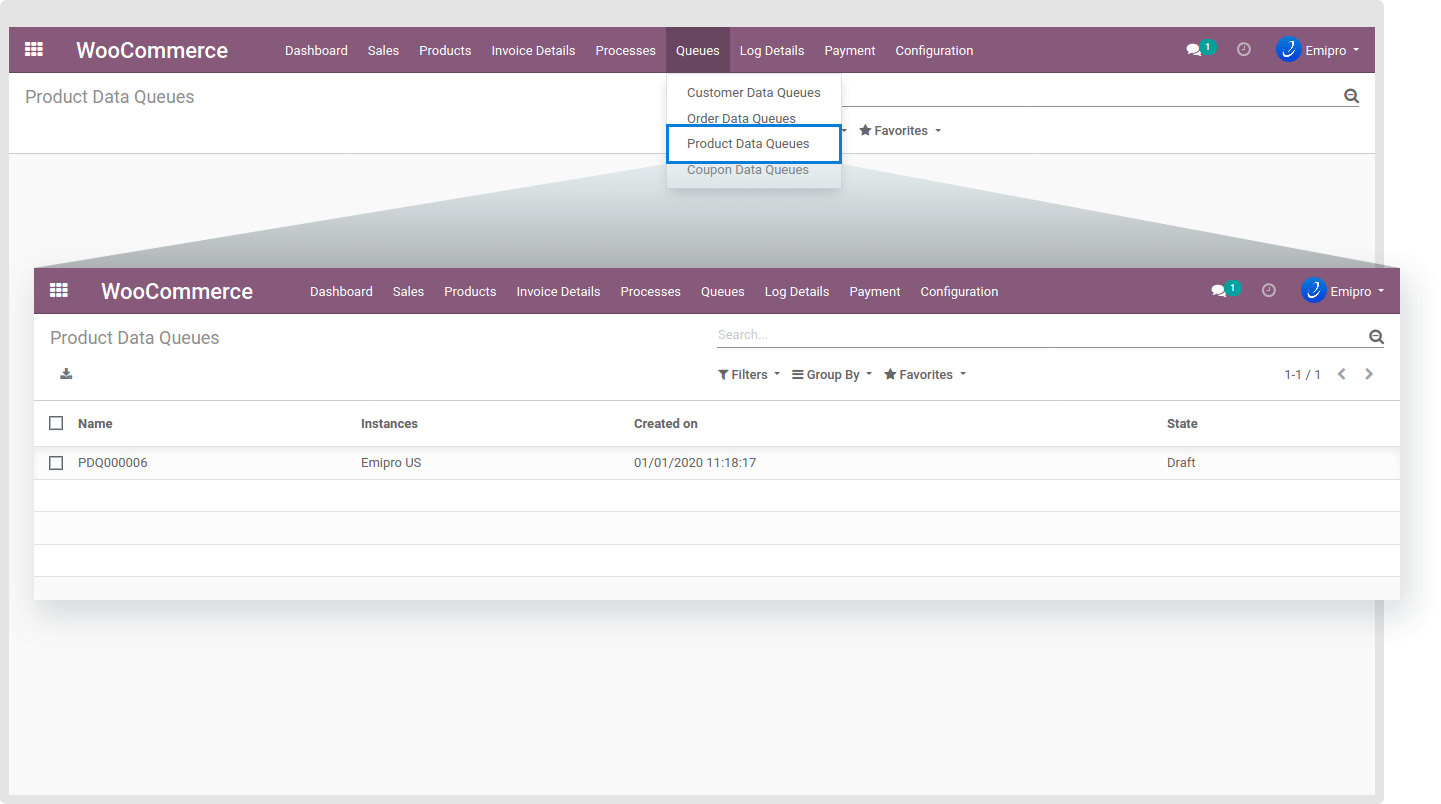Open apps grid in foreground window
The width and height of the screenshot is (1441, 804).
pos(59,291)
